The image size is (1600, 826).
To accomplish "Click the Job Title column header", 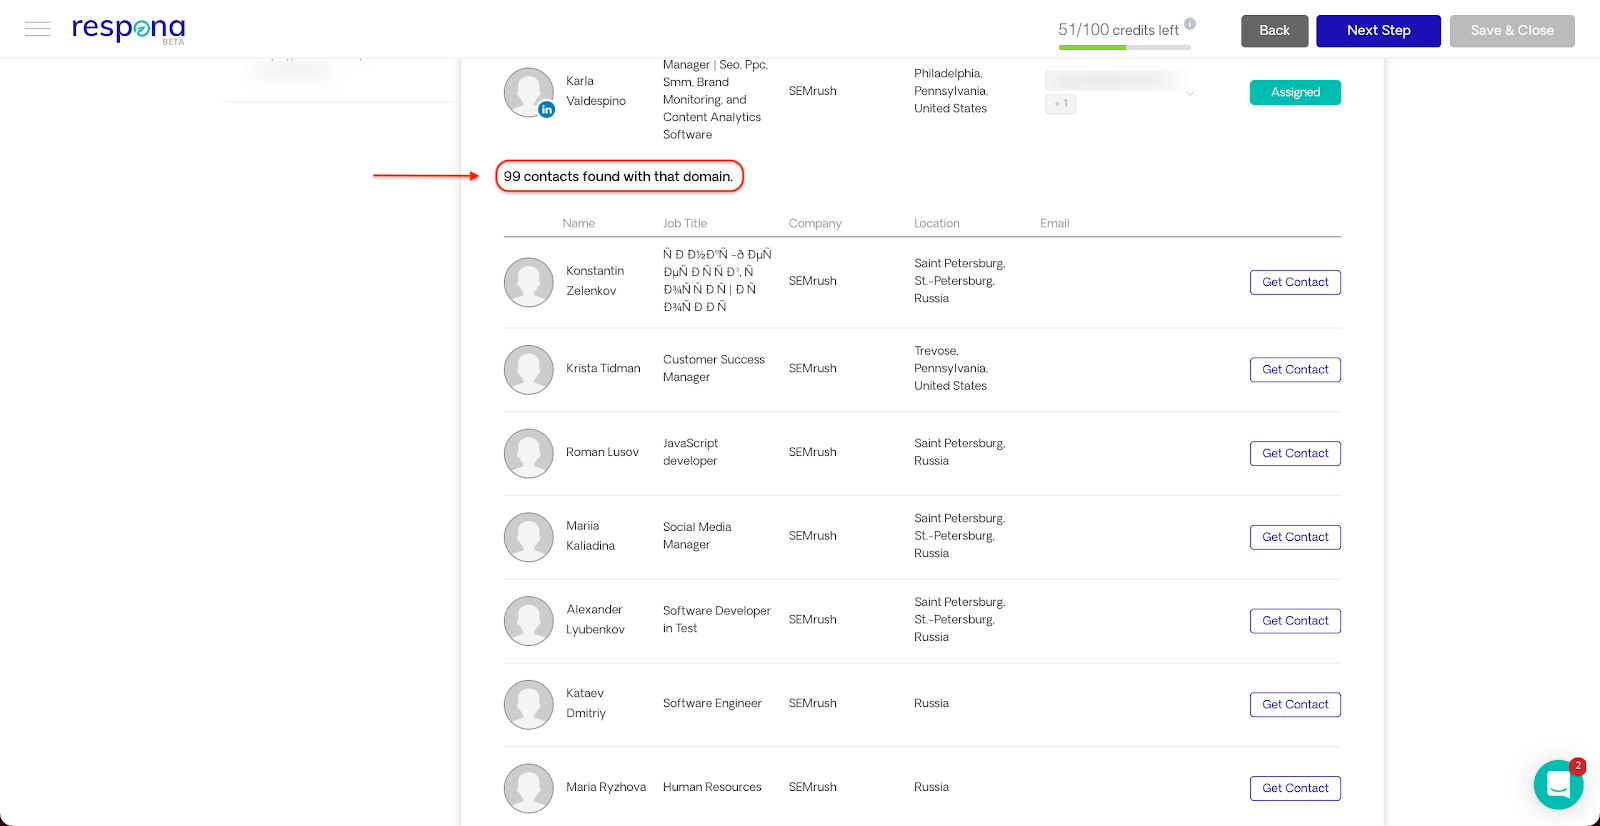I will (x=685, y=223).
